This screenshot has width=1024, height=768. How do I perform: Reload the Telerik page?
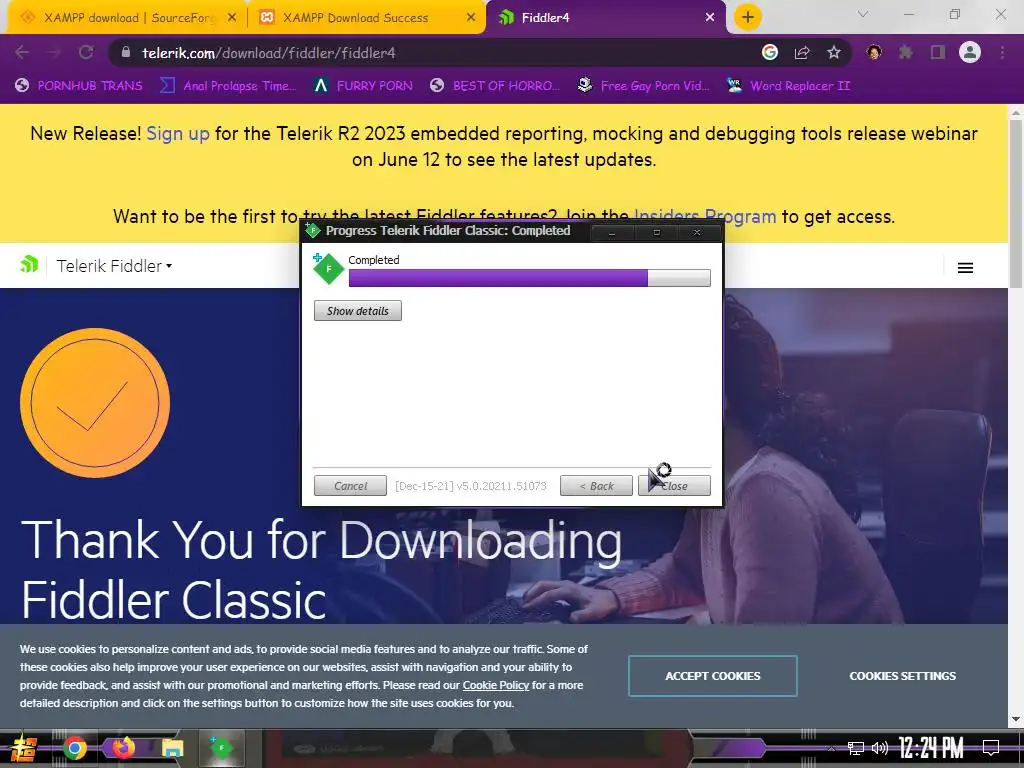[86, 52]
